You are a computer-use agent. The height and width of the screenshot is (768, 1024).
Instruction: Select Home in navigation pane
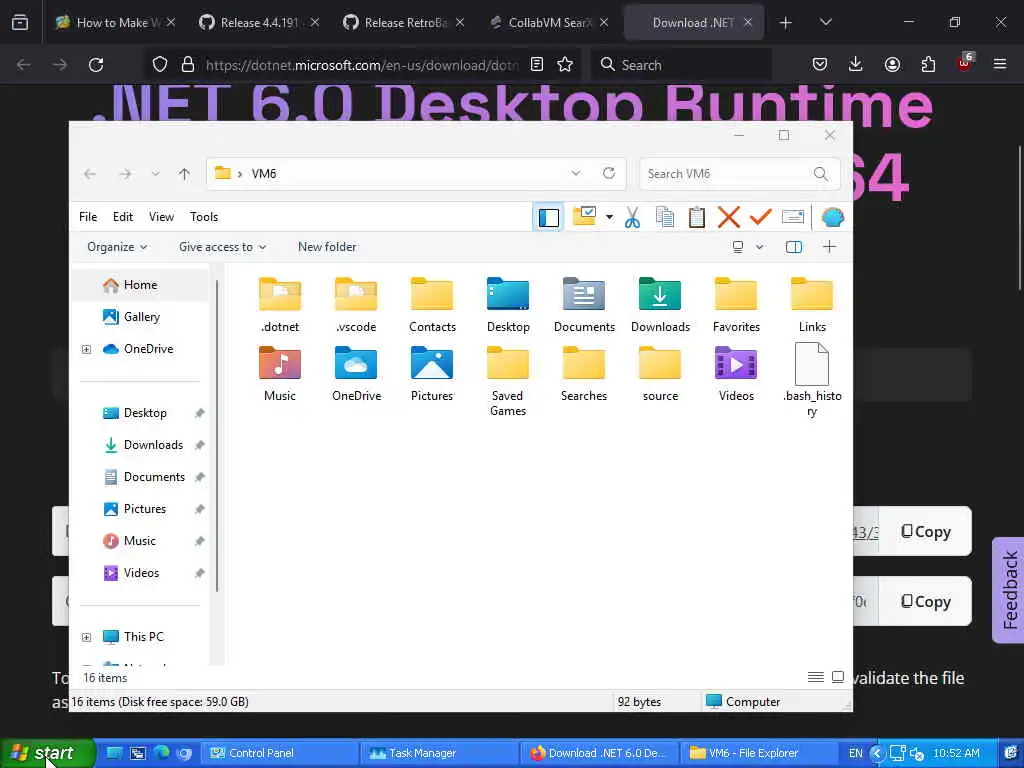[x=140, y=285]
